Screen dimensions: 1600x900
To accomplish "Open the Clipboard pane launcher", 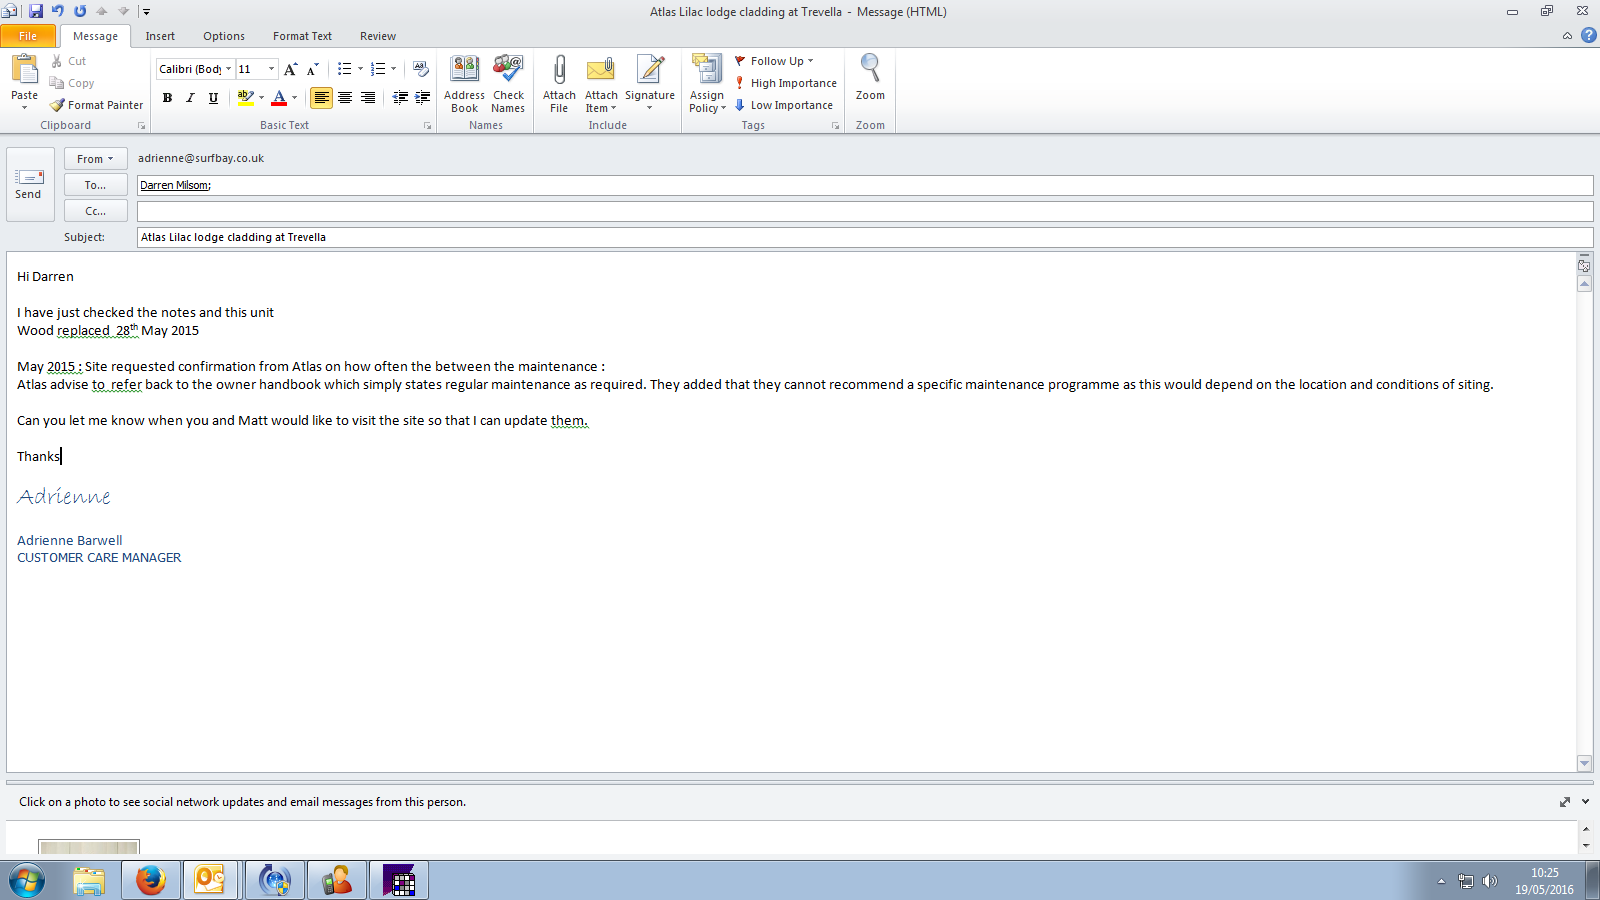I will 141,126.
